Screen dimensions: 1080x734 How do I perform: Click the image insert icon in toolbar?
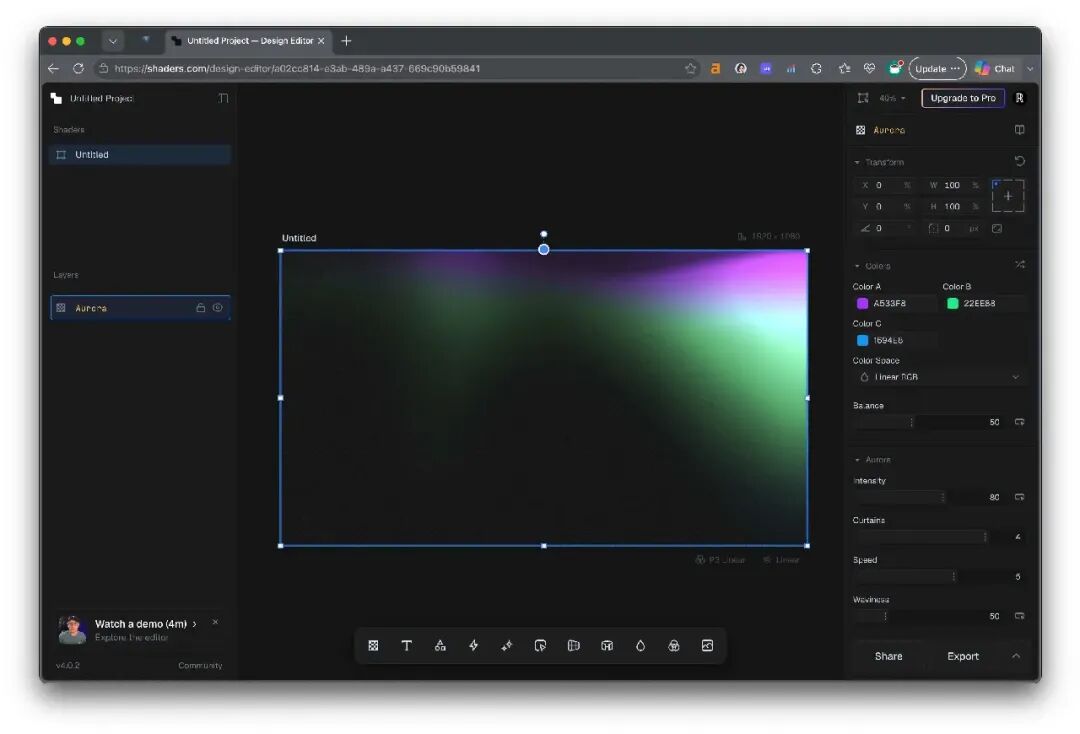pyautogui.click(x=707, y=645)
